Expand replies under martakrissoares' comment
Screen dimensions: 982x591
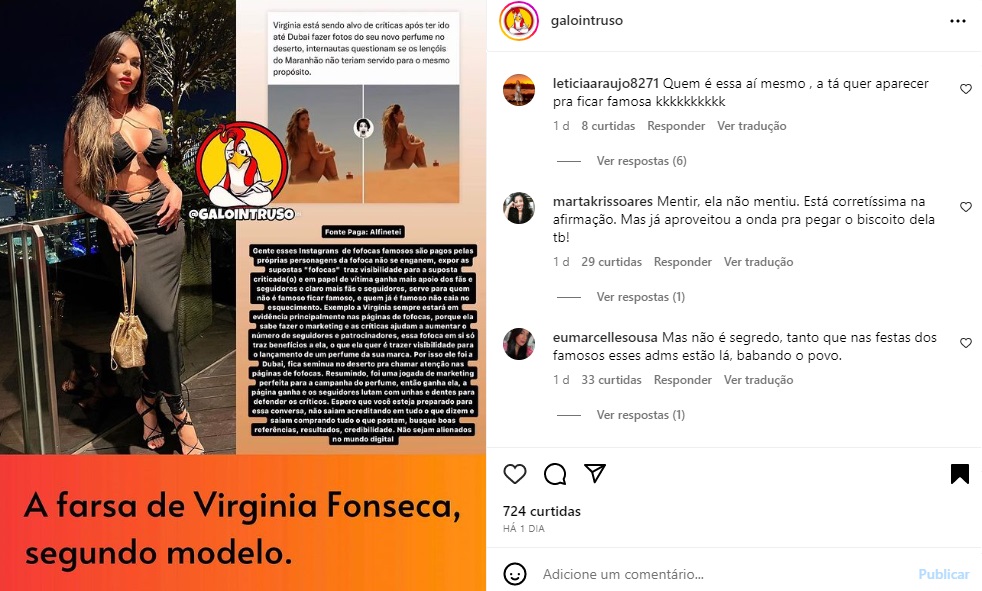641,297
